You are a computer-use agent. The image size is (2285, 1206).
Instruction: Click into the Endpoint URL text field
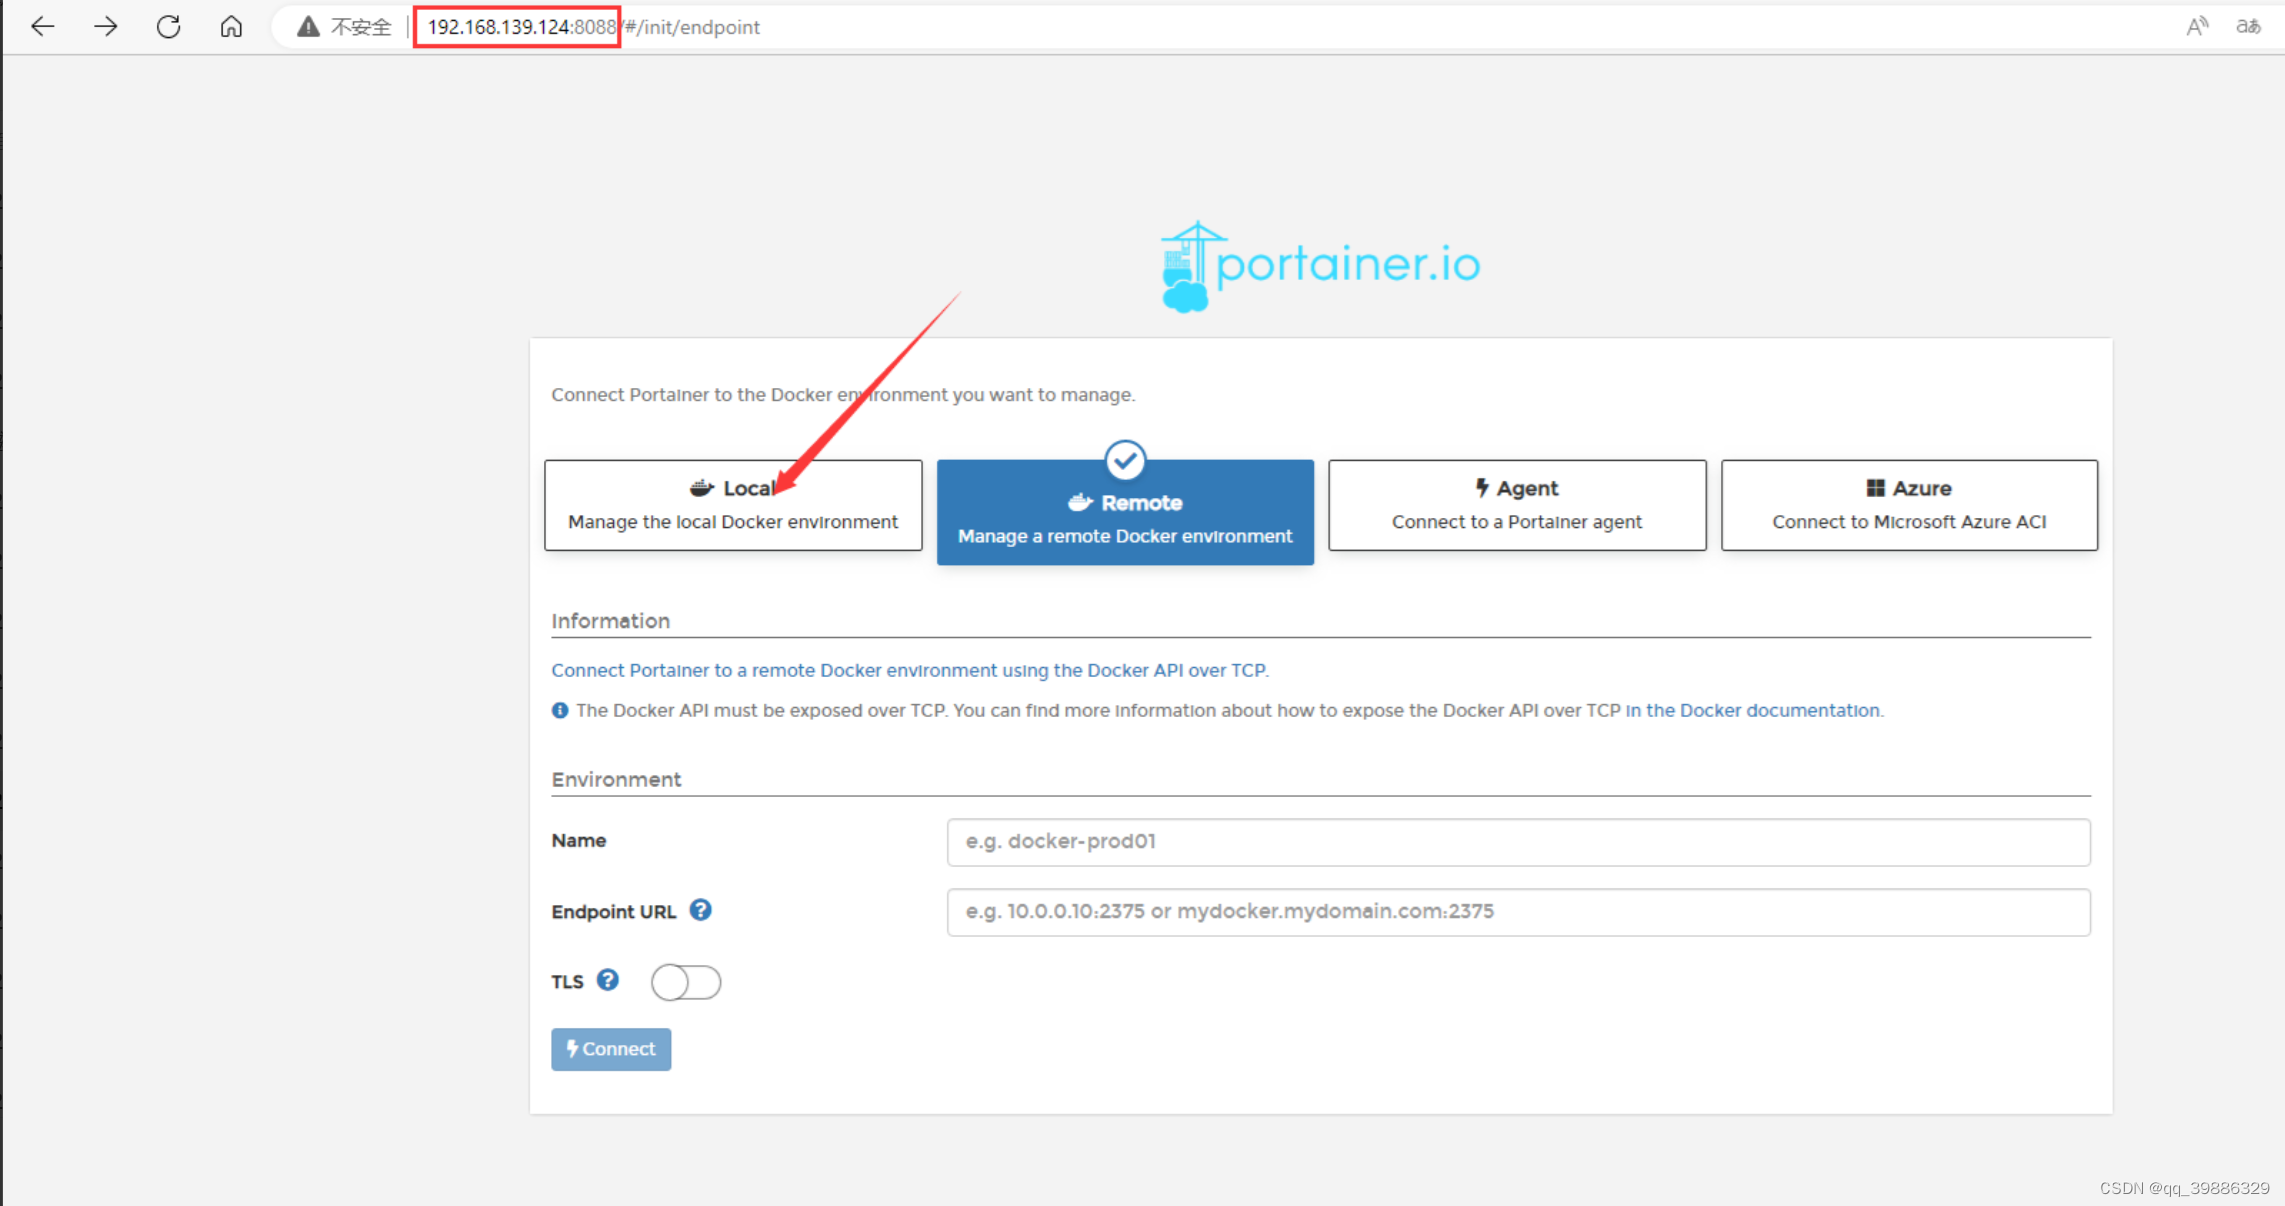click(x=1518, y=912)
